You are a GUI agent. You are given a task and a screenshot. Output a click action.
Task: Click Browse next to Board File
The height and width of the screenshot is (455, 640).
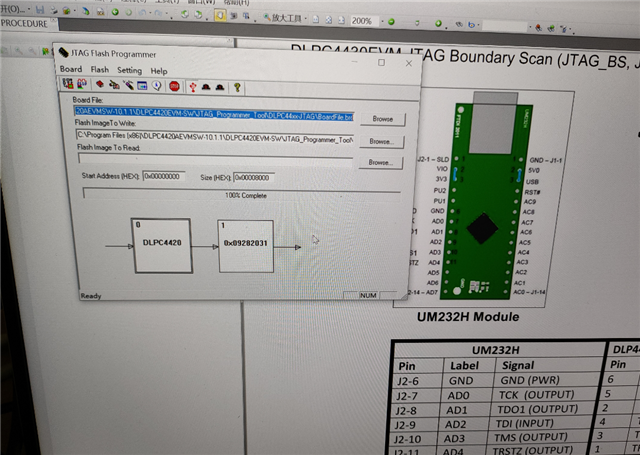pyautogui.click(x=383, y=119)
